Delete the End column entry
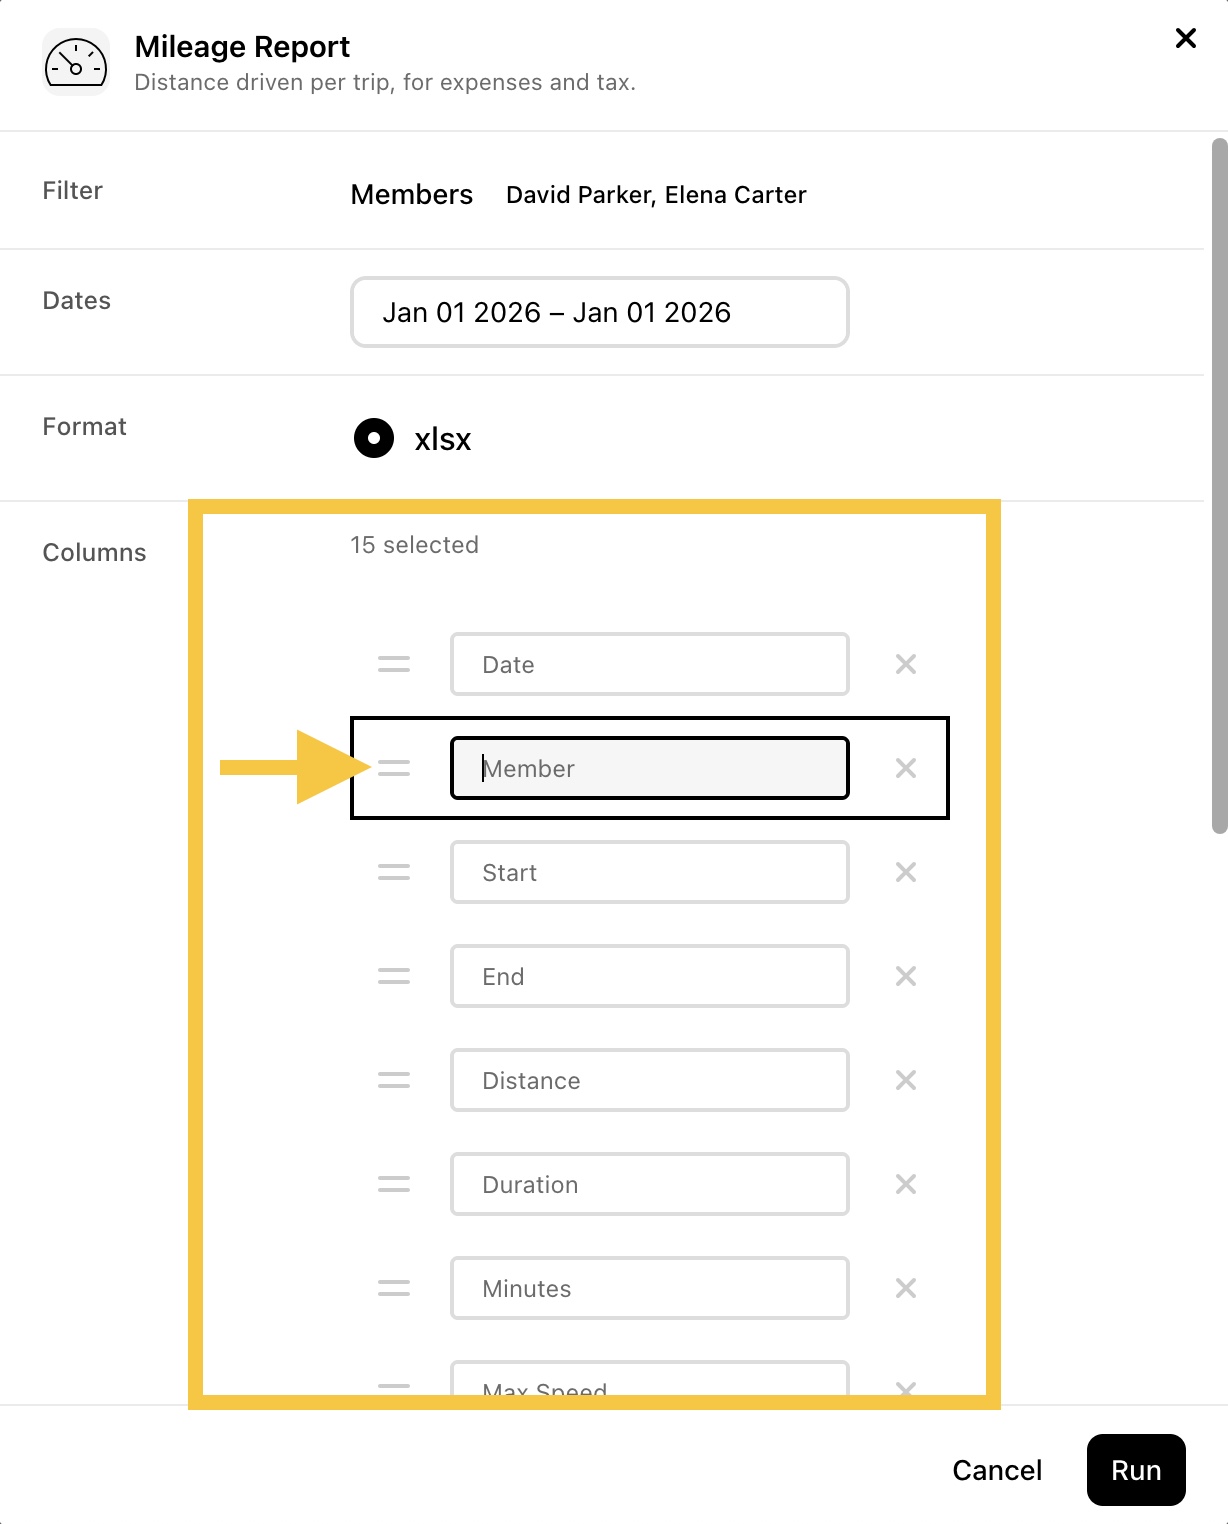Screen dimensions: 1228x1524 (906, 976)
